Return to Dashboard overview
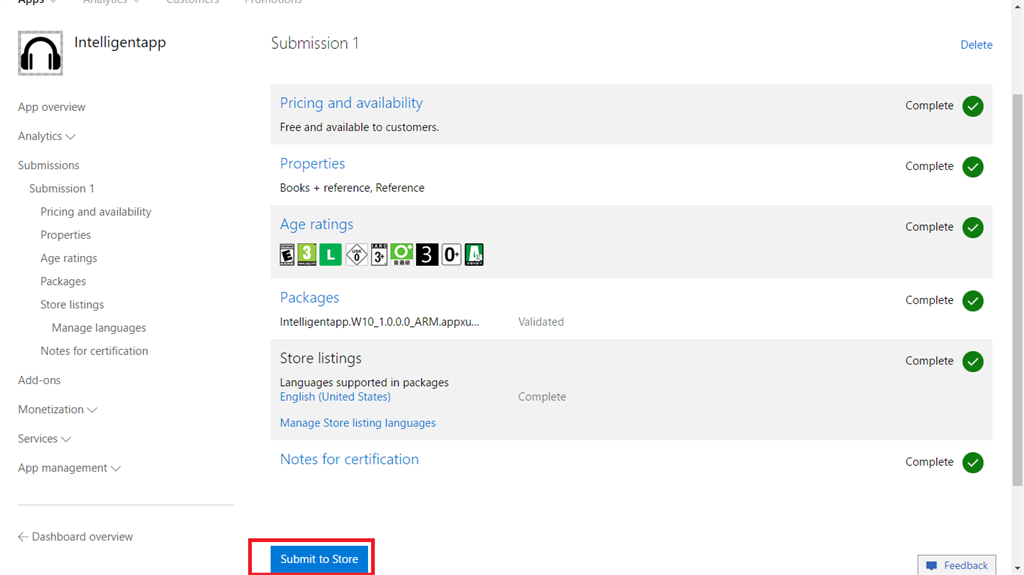 point(82,536)
